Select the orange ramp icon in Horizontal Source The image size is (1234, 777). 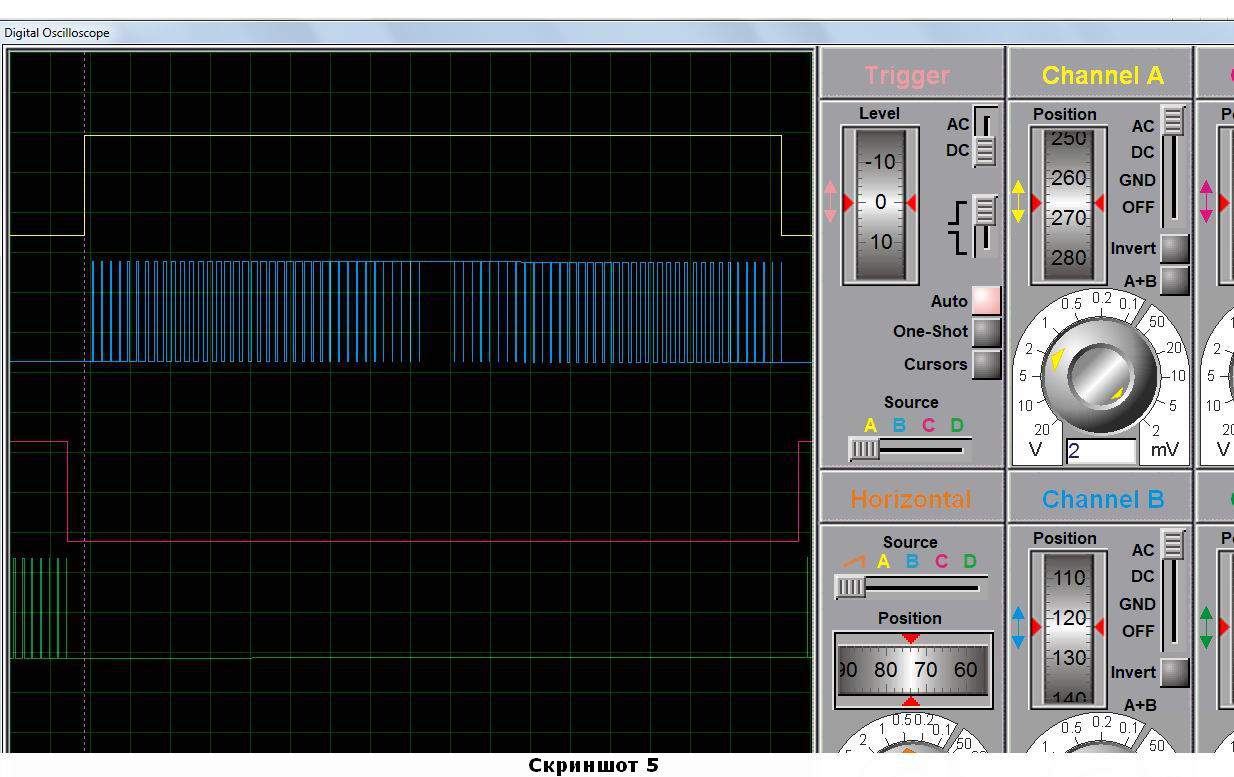pos(854,562)
